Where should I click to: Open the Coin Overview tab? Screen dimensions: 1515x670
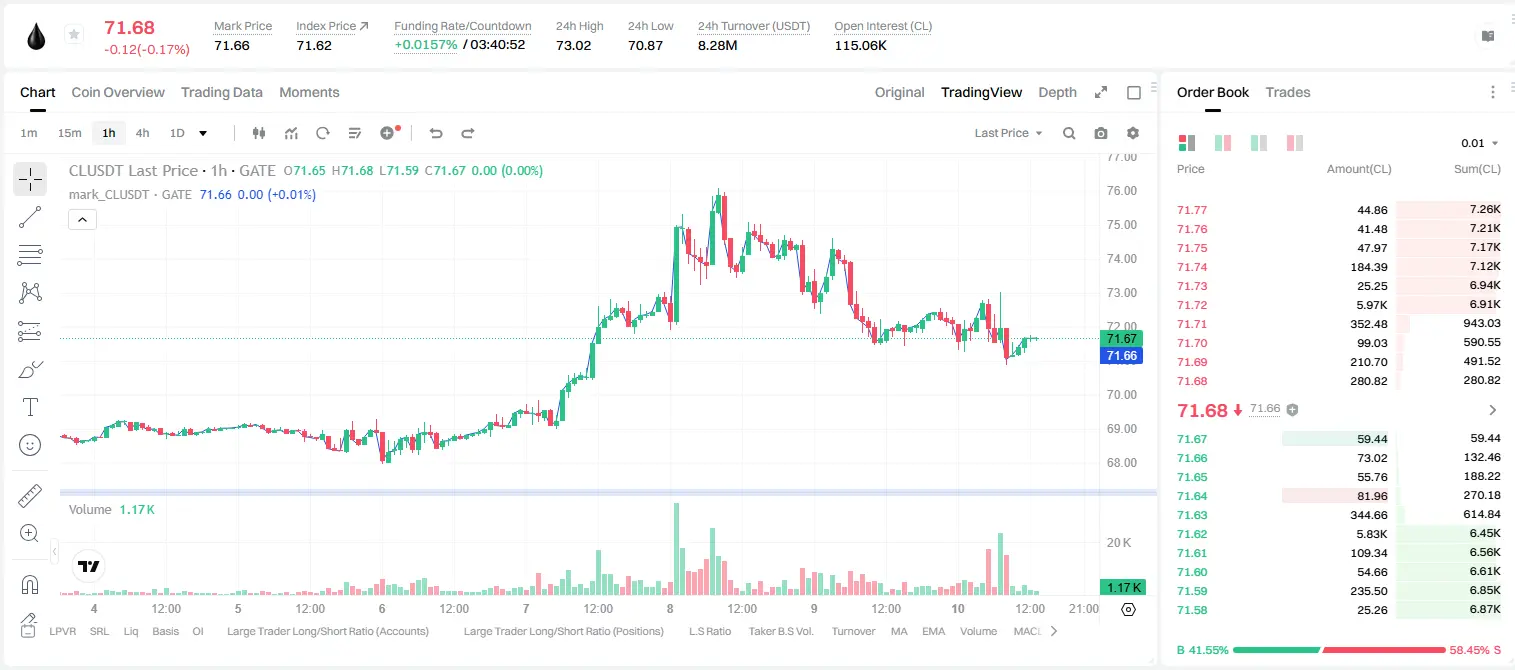click(118, 92)
